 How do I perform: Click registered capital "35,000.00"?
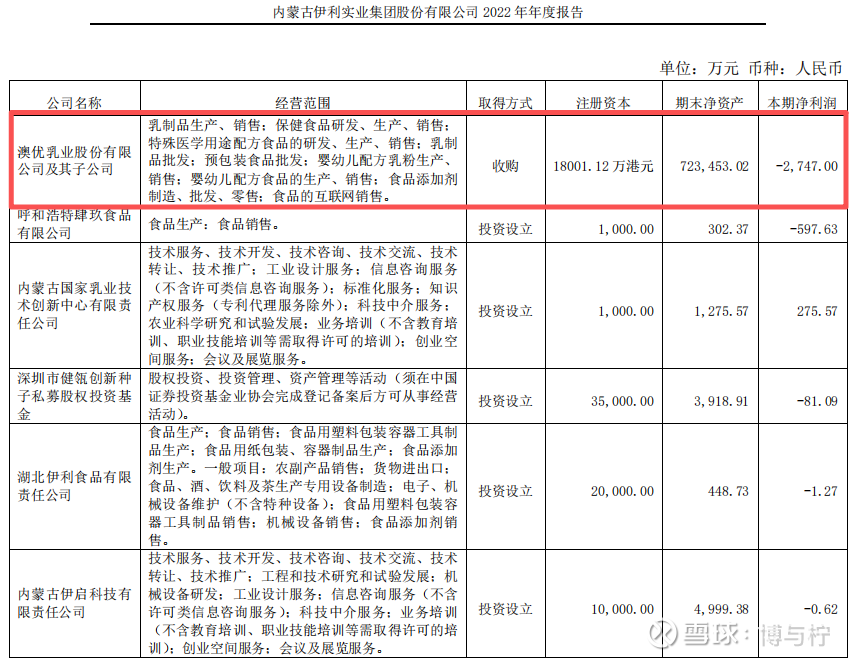point(622,401)
